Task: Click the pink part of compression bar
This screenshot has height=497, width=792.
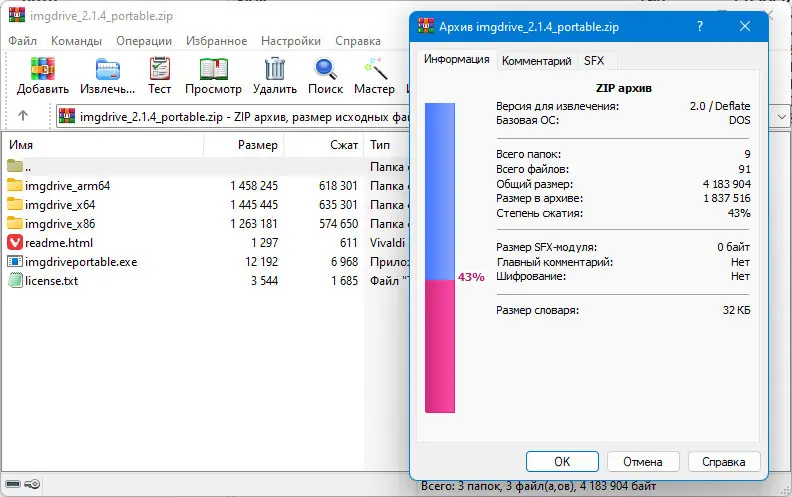Action: (439, 346)
